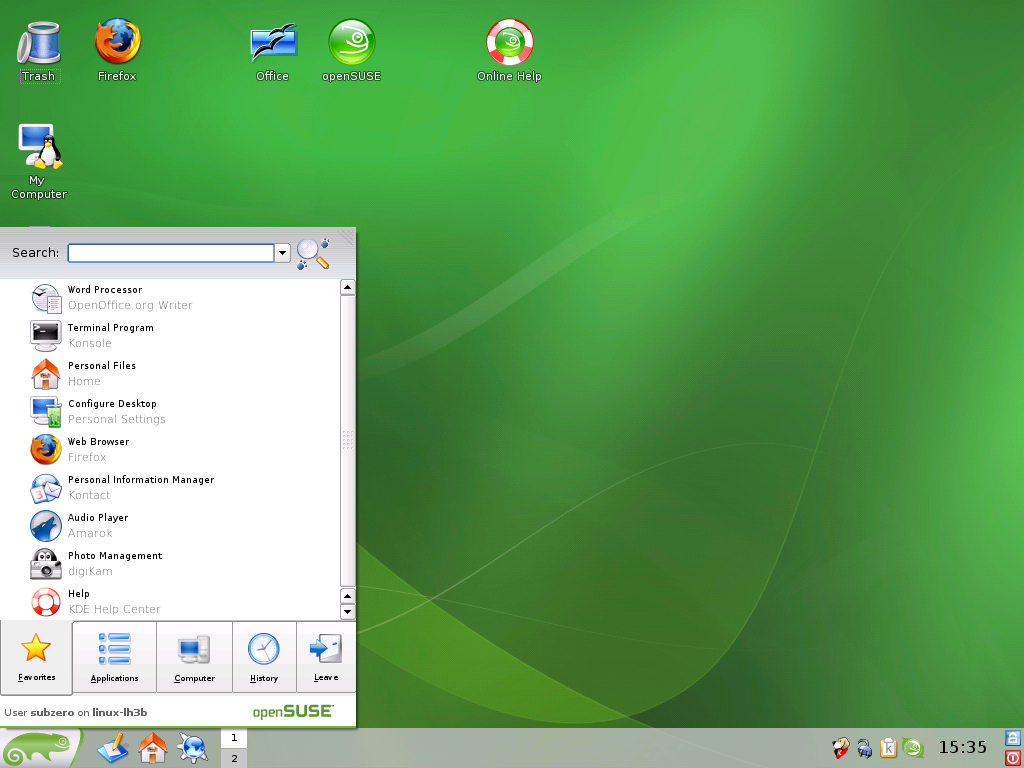Image resolution: width=1024 pixels, height=768 pixels.
Task: Click the red logout power button
Action: tap(1013, 758)
